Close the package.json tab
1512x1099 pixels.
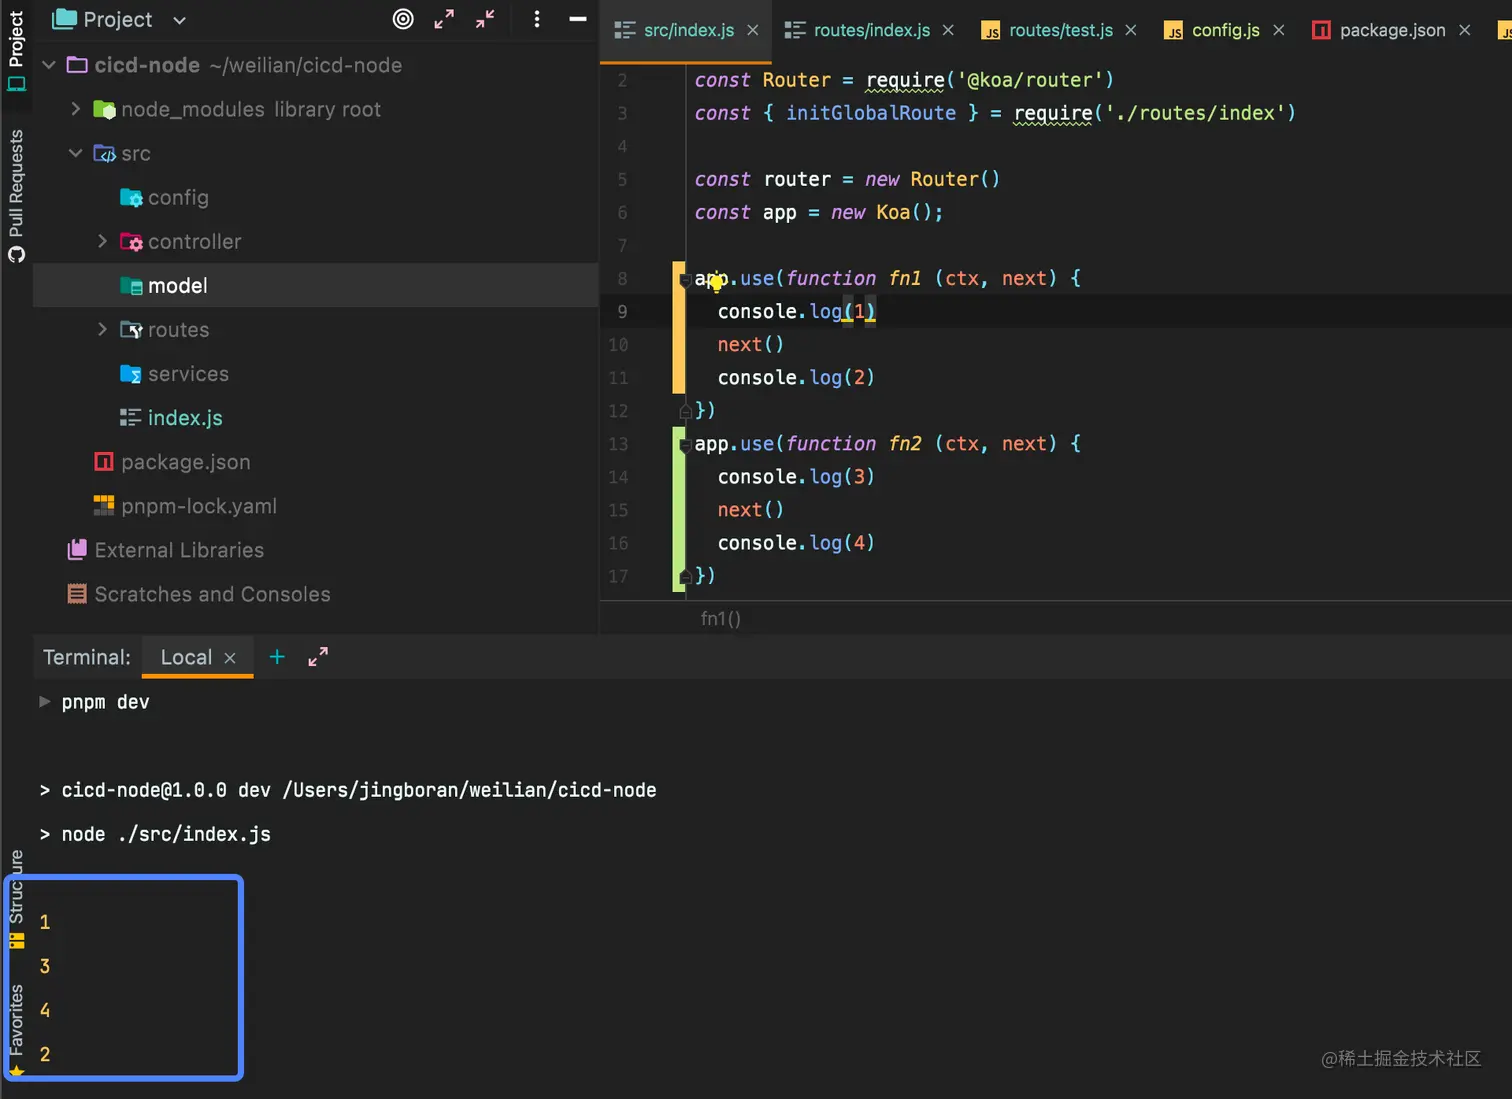pyautogui.click(x=1465, y=31)
